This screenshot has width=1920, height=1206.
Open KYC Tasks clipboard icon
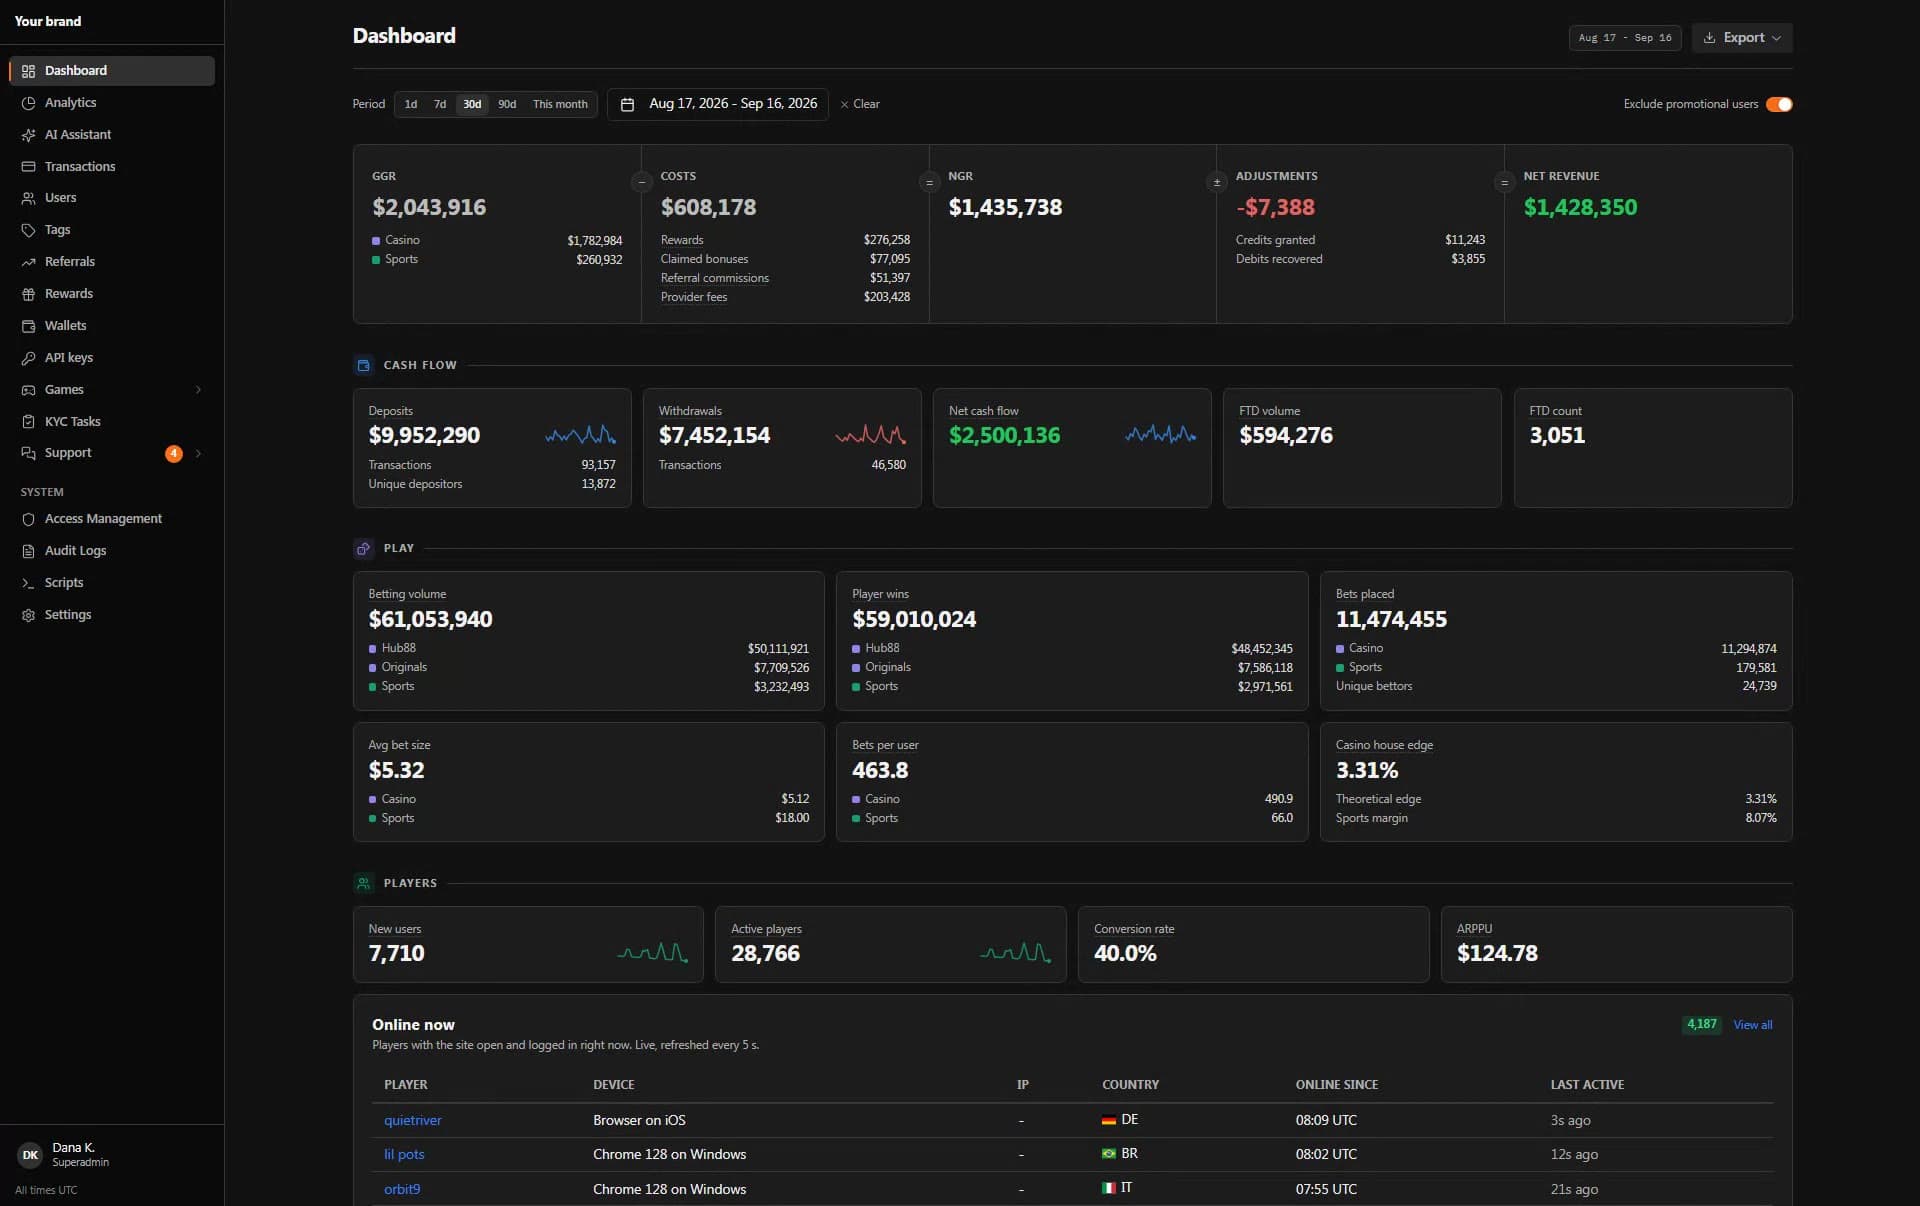[x=28, y=422]
